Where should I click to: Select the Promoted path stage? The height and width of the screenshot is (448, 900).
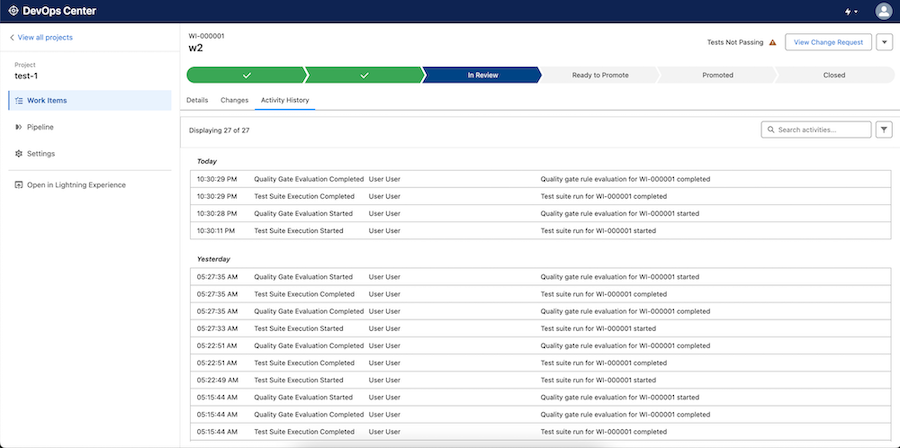(x=717, y=75)
